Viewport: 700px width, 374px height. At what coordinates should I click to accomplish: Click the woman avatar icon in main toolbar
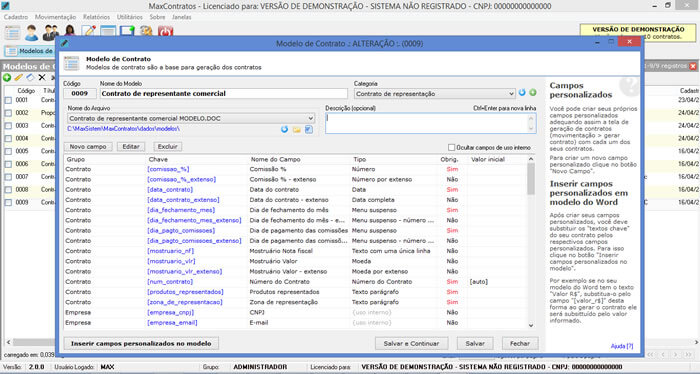(70, 32)
